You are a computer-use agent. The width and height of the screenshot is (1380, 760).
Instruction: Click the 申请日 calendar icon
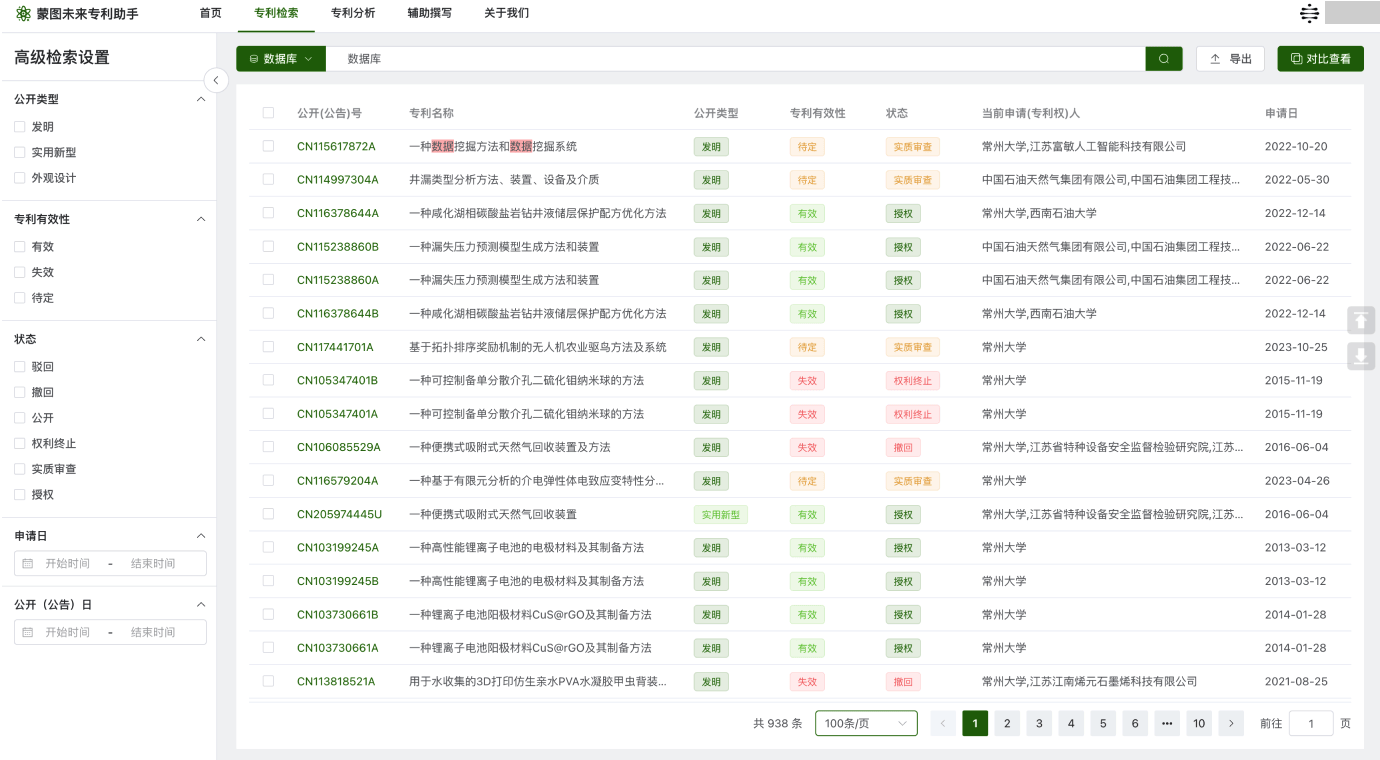click(28, 564)
